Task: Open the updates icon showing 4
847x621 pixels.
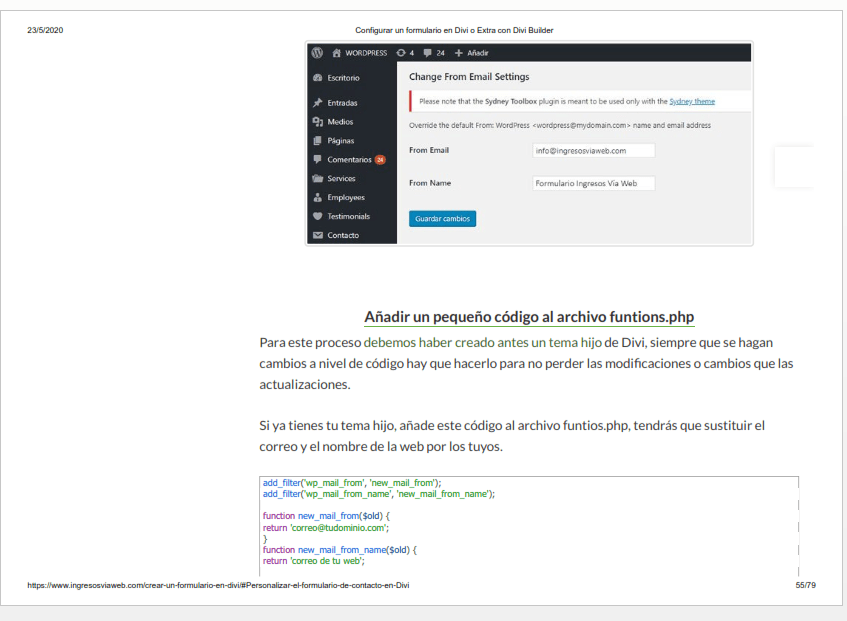Action: pos(401,53)
